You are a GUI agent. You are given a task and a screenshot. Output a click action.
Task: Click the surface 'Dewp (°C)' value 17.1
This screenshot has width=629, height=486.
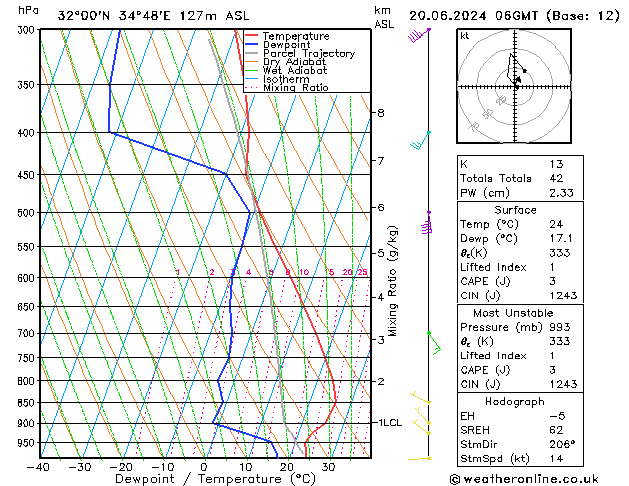[561, 239]
